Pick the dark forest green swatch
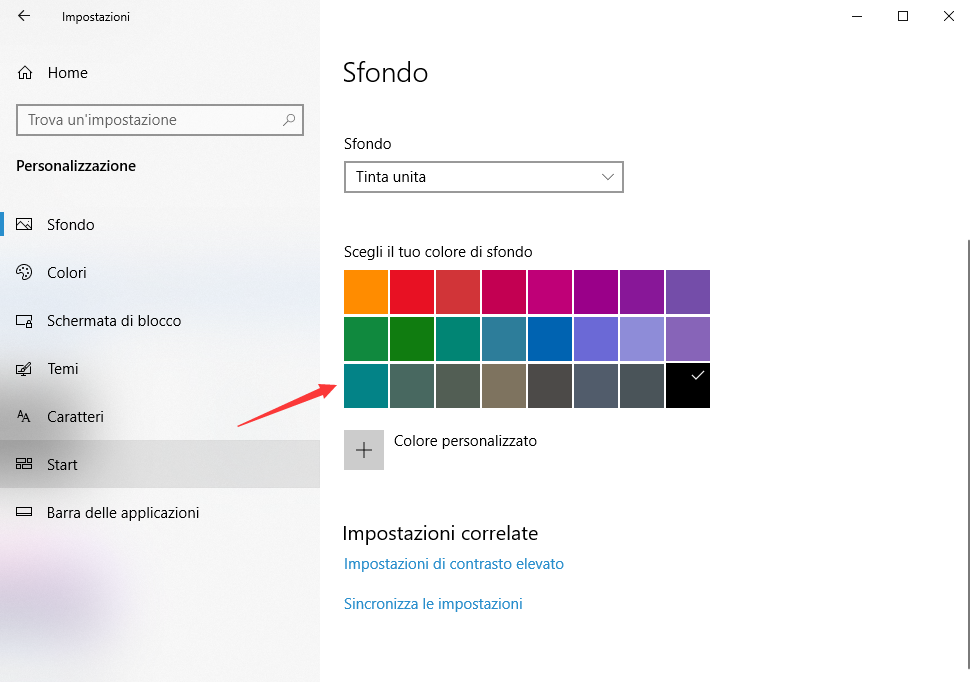Image resolution: width=971 pixels, height=682 pixels. 412,339
